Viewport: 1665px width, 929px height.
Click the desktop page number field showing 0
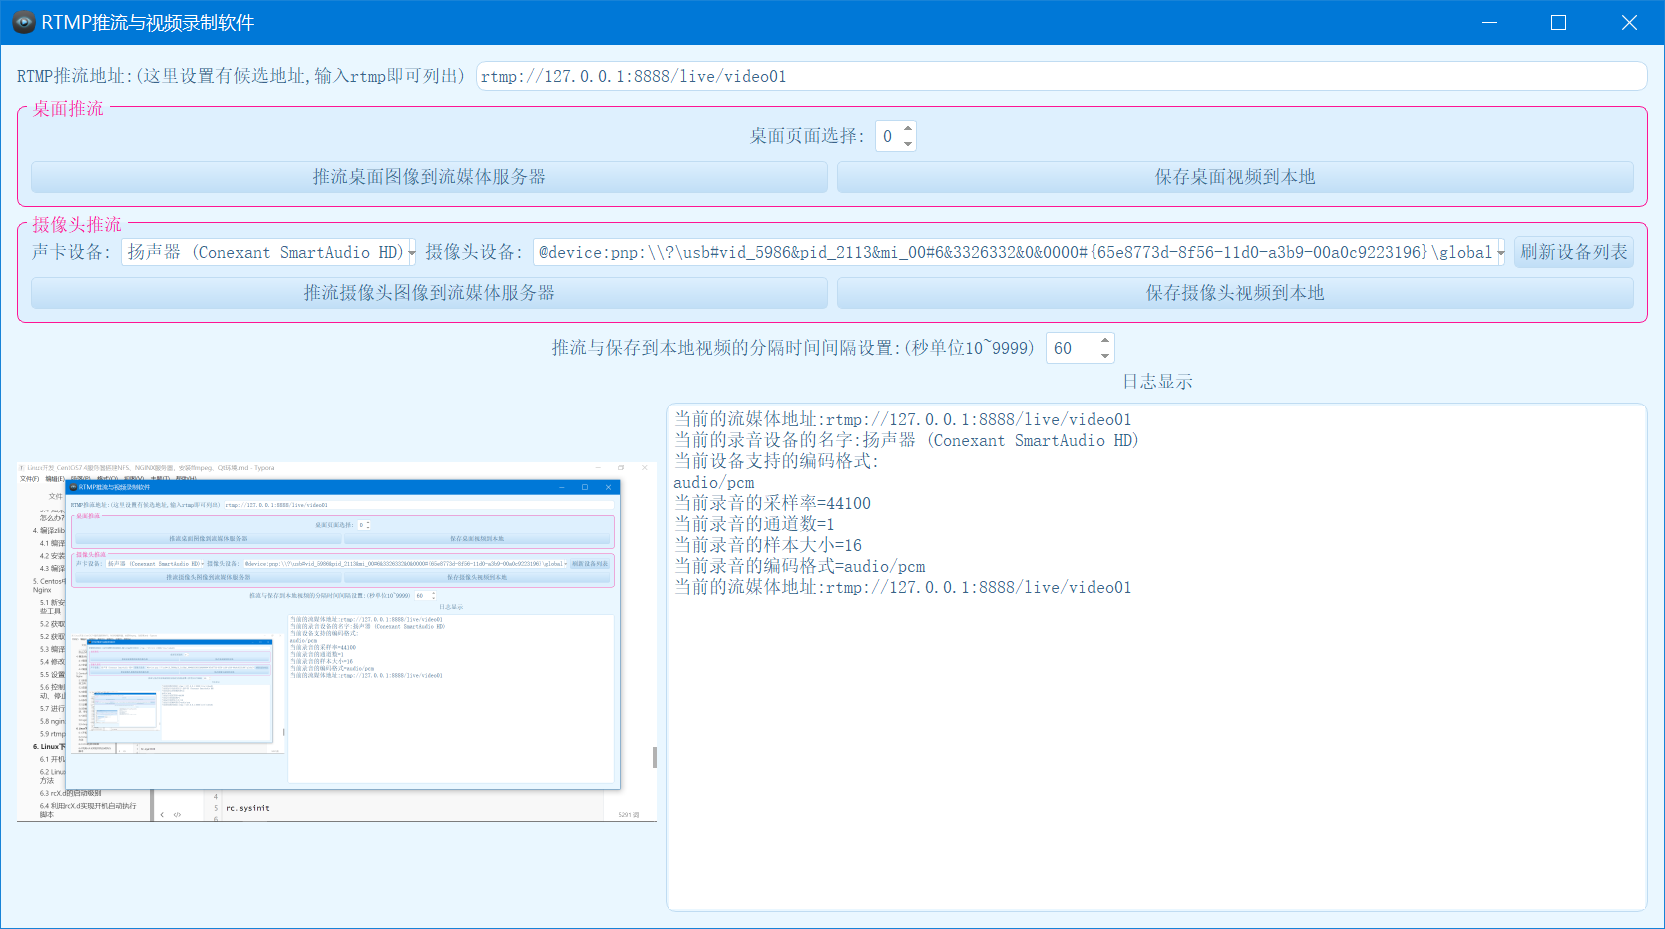pyautogui.click(x=888, y=136)
